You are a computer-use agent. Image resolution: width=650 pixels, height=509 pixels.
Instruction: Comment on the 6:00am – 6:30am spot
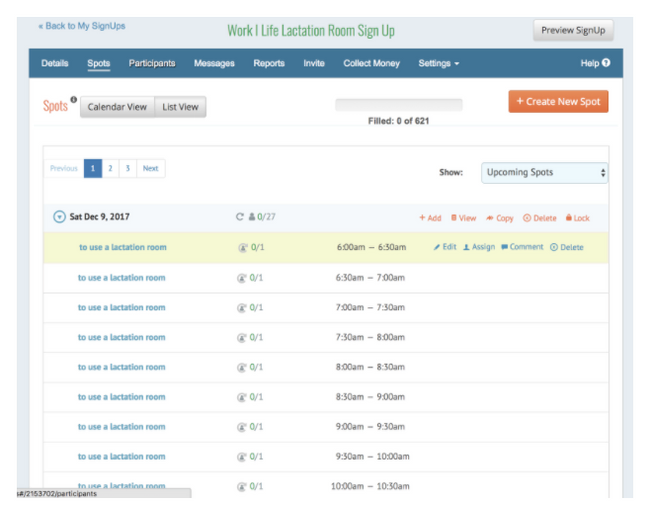(522, 247)
